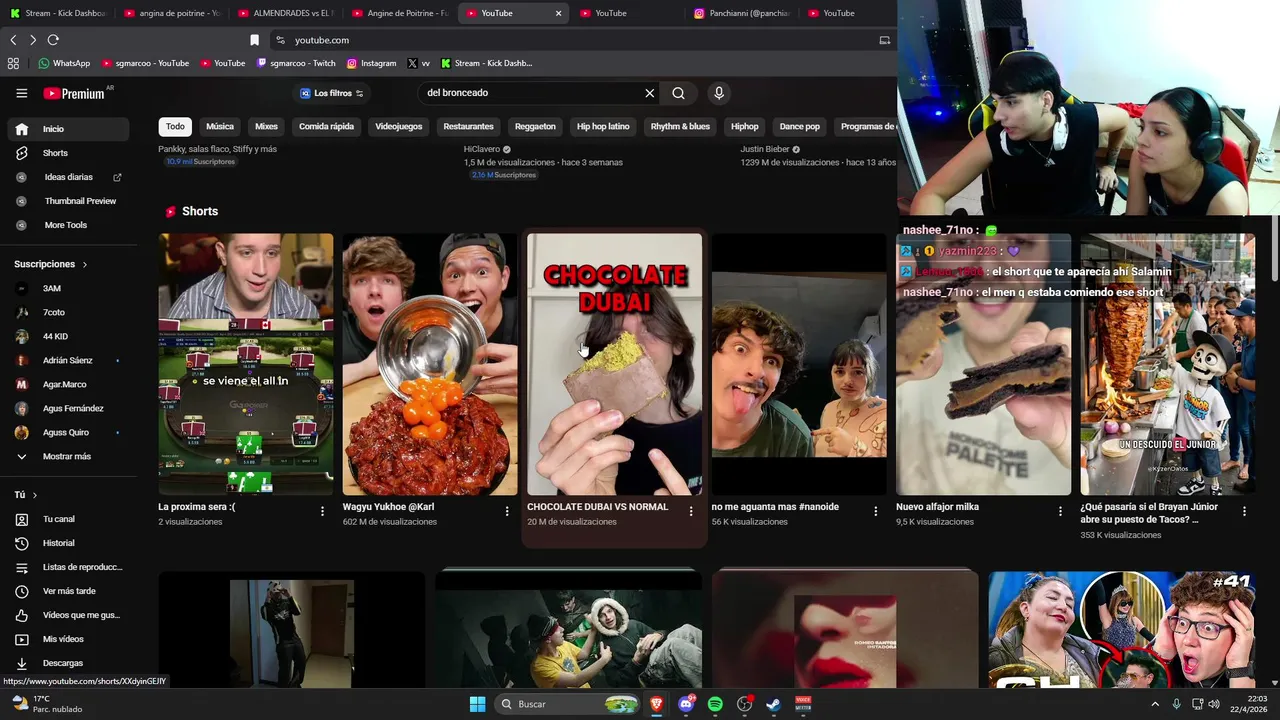The height and width of the screenshot is (720, 1280).
Task: Click the magnifier search button
Action: [678, 93]
